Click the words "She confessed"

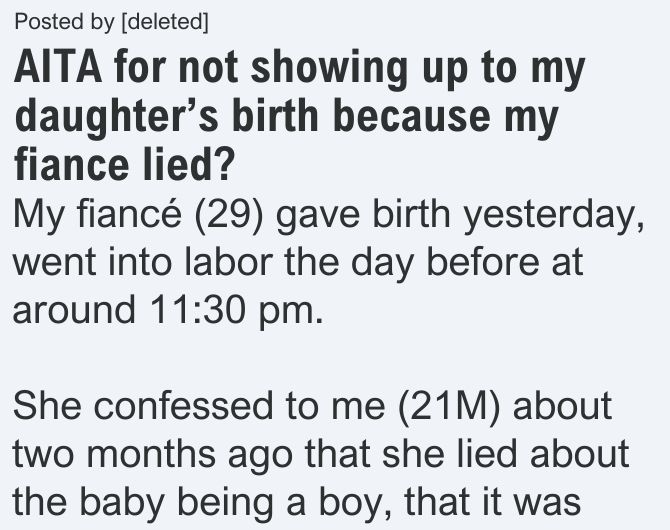coord(143,405)
